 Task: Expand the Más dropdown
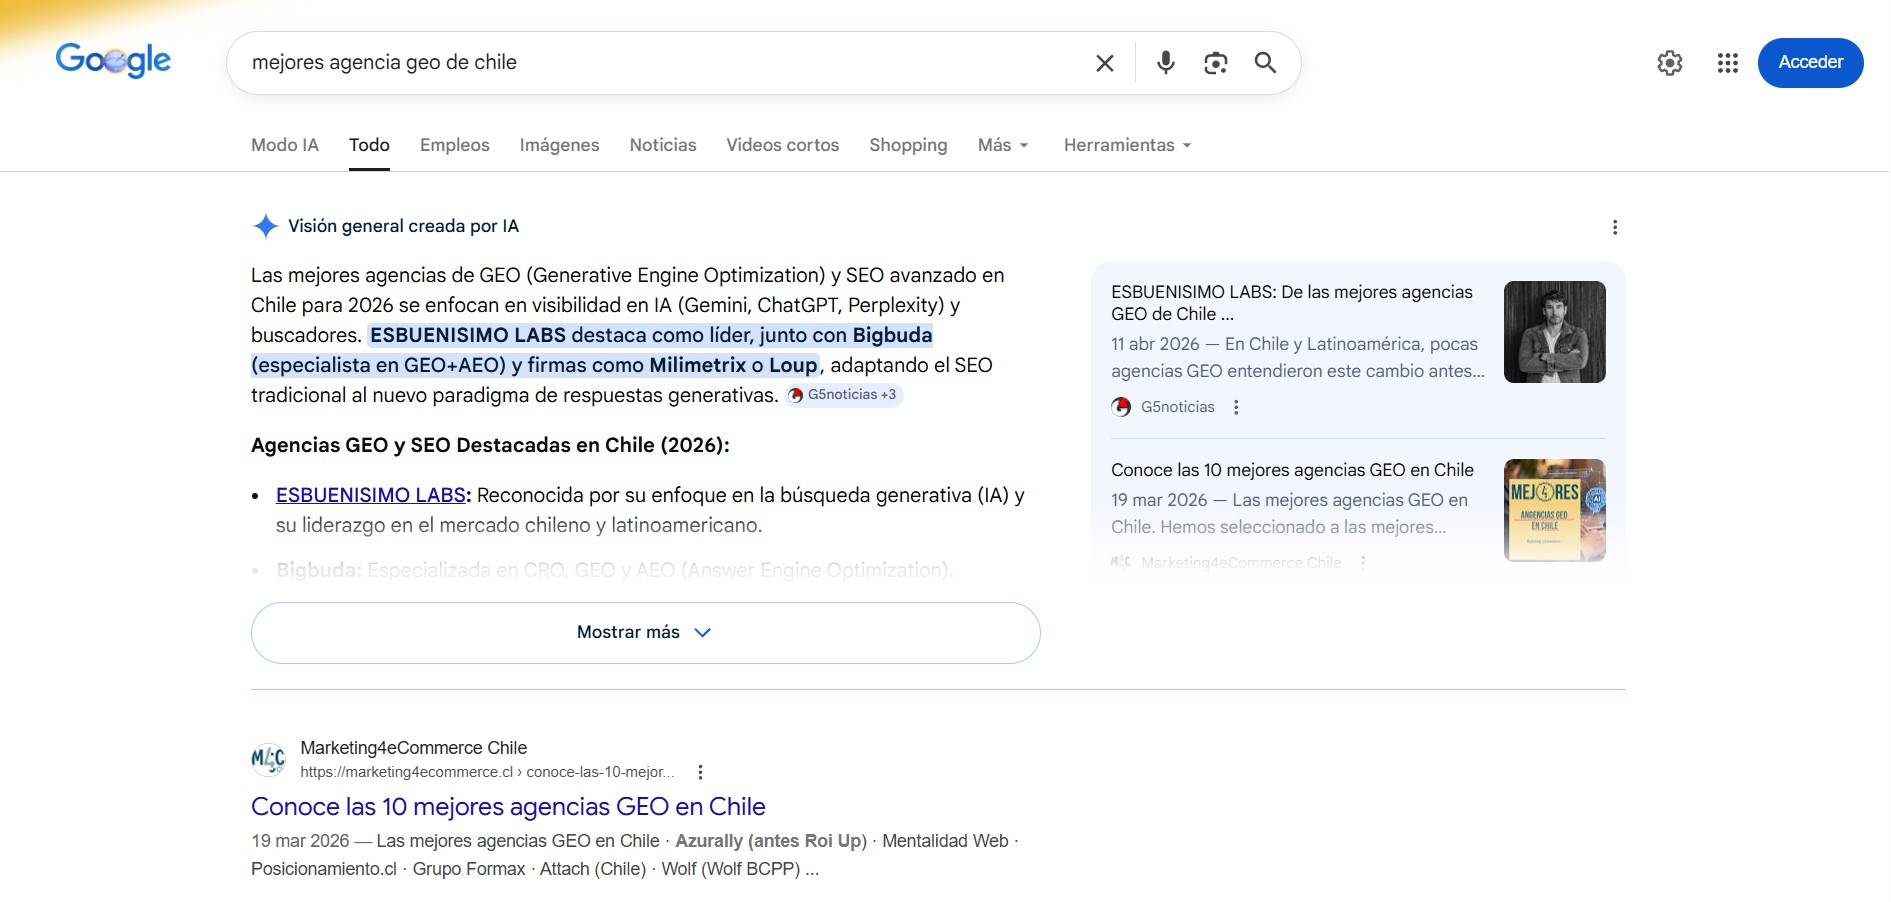pos(1002,145)
